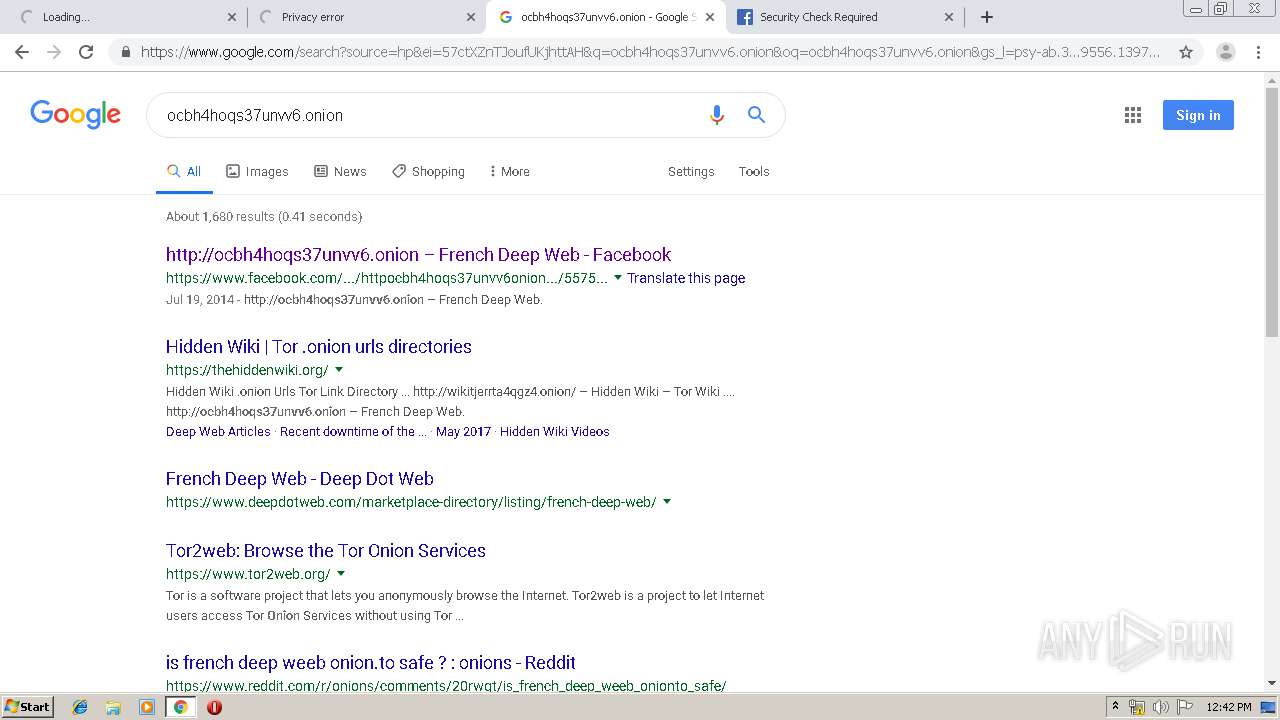This screenshot has height=720, width=1280.
Task: Select the All results tab
Action: coord(184,172)
